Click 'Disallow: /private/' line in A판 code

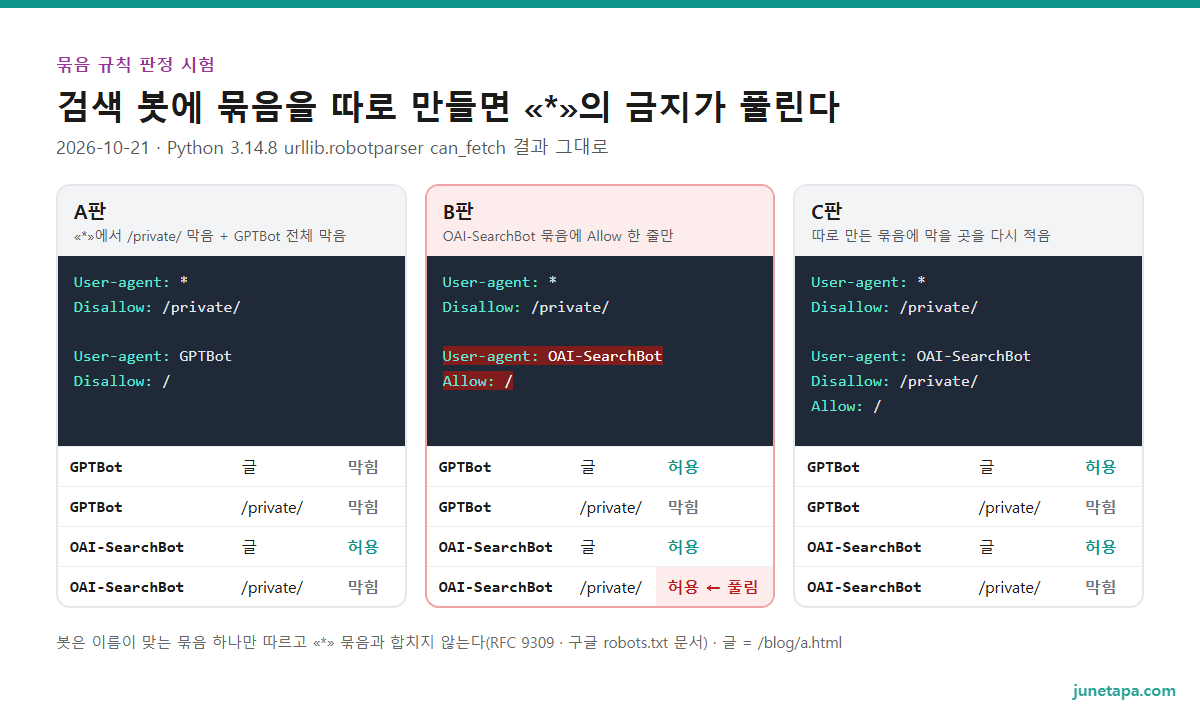[x=157, y=307]
